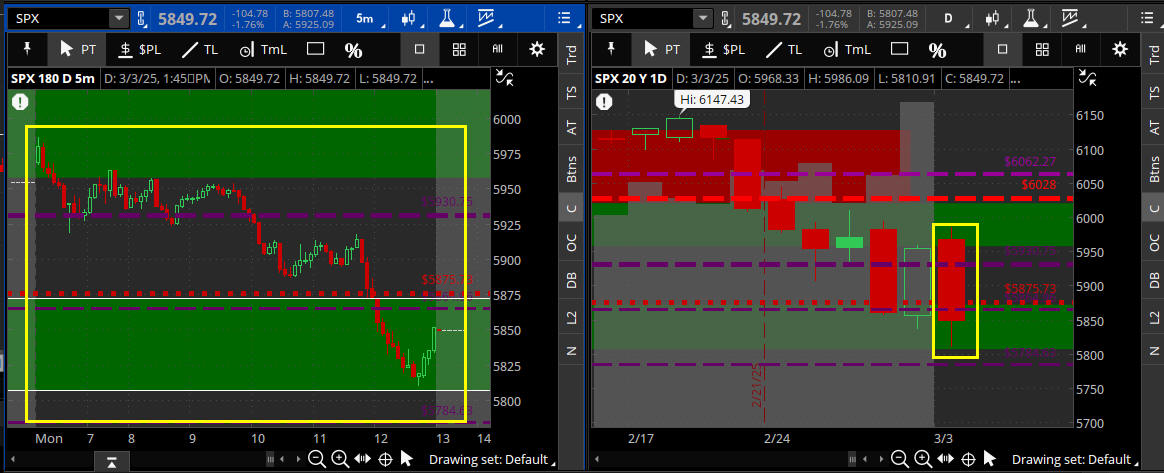Switch left chart to multi-grid cell view
The width and height of the screenshot is (1164, 473).
[x=458, y=49]
